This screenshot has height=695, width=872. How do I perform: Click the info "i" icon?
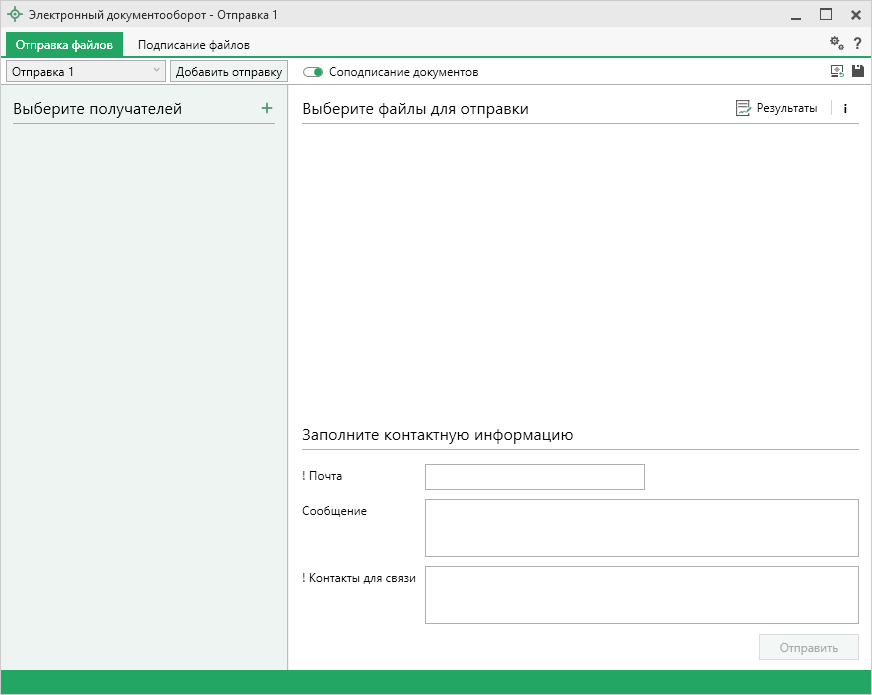[845, 109]
